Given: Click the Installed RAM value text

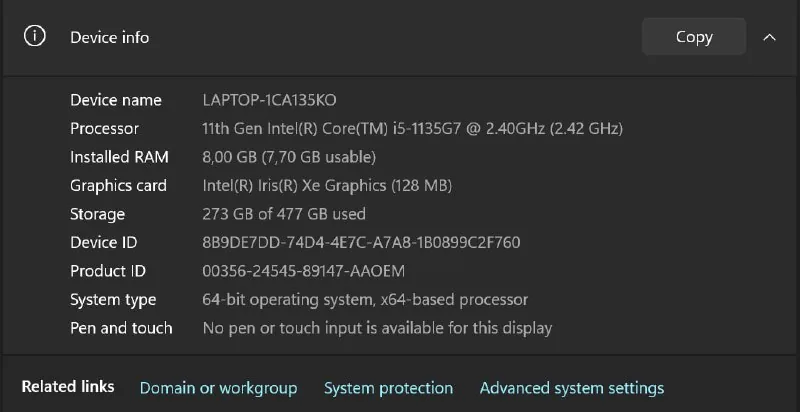Looking at the screenshot, I should (x=289, y=157).
